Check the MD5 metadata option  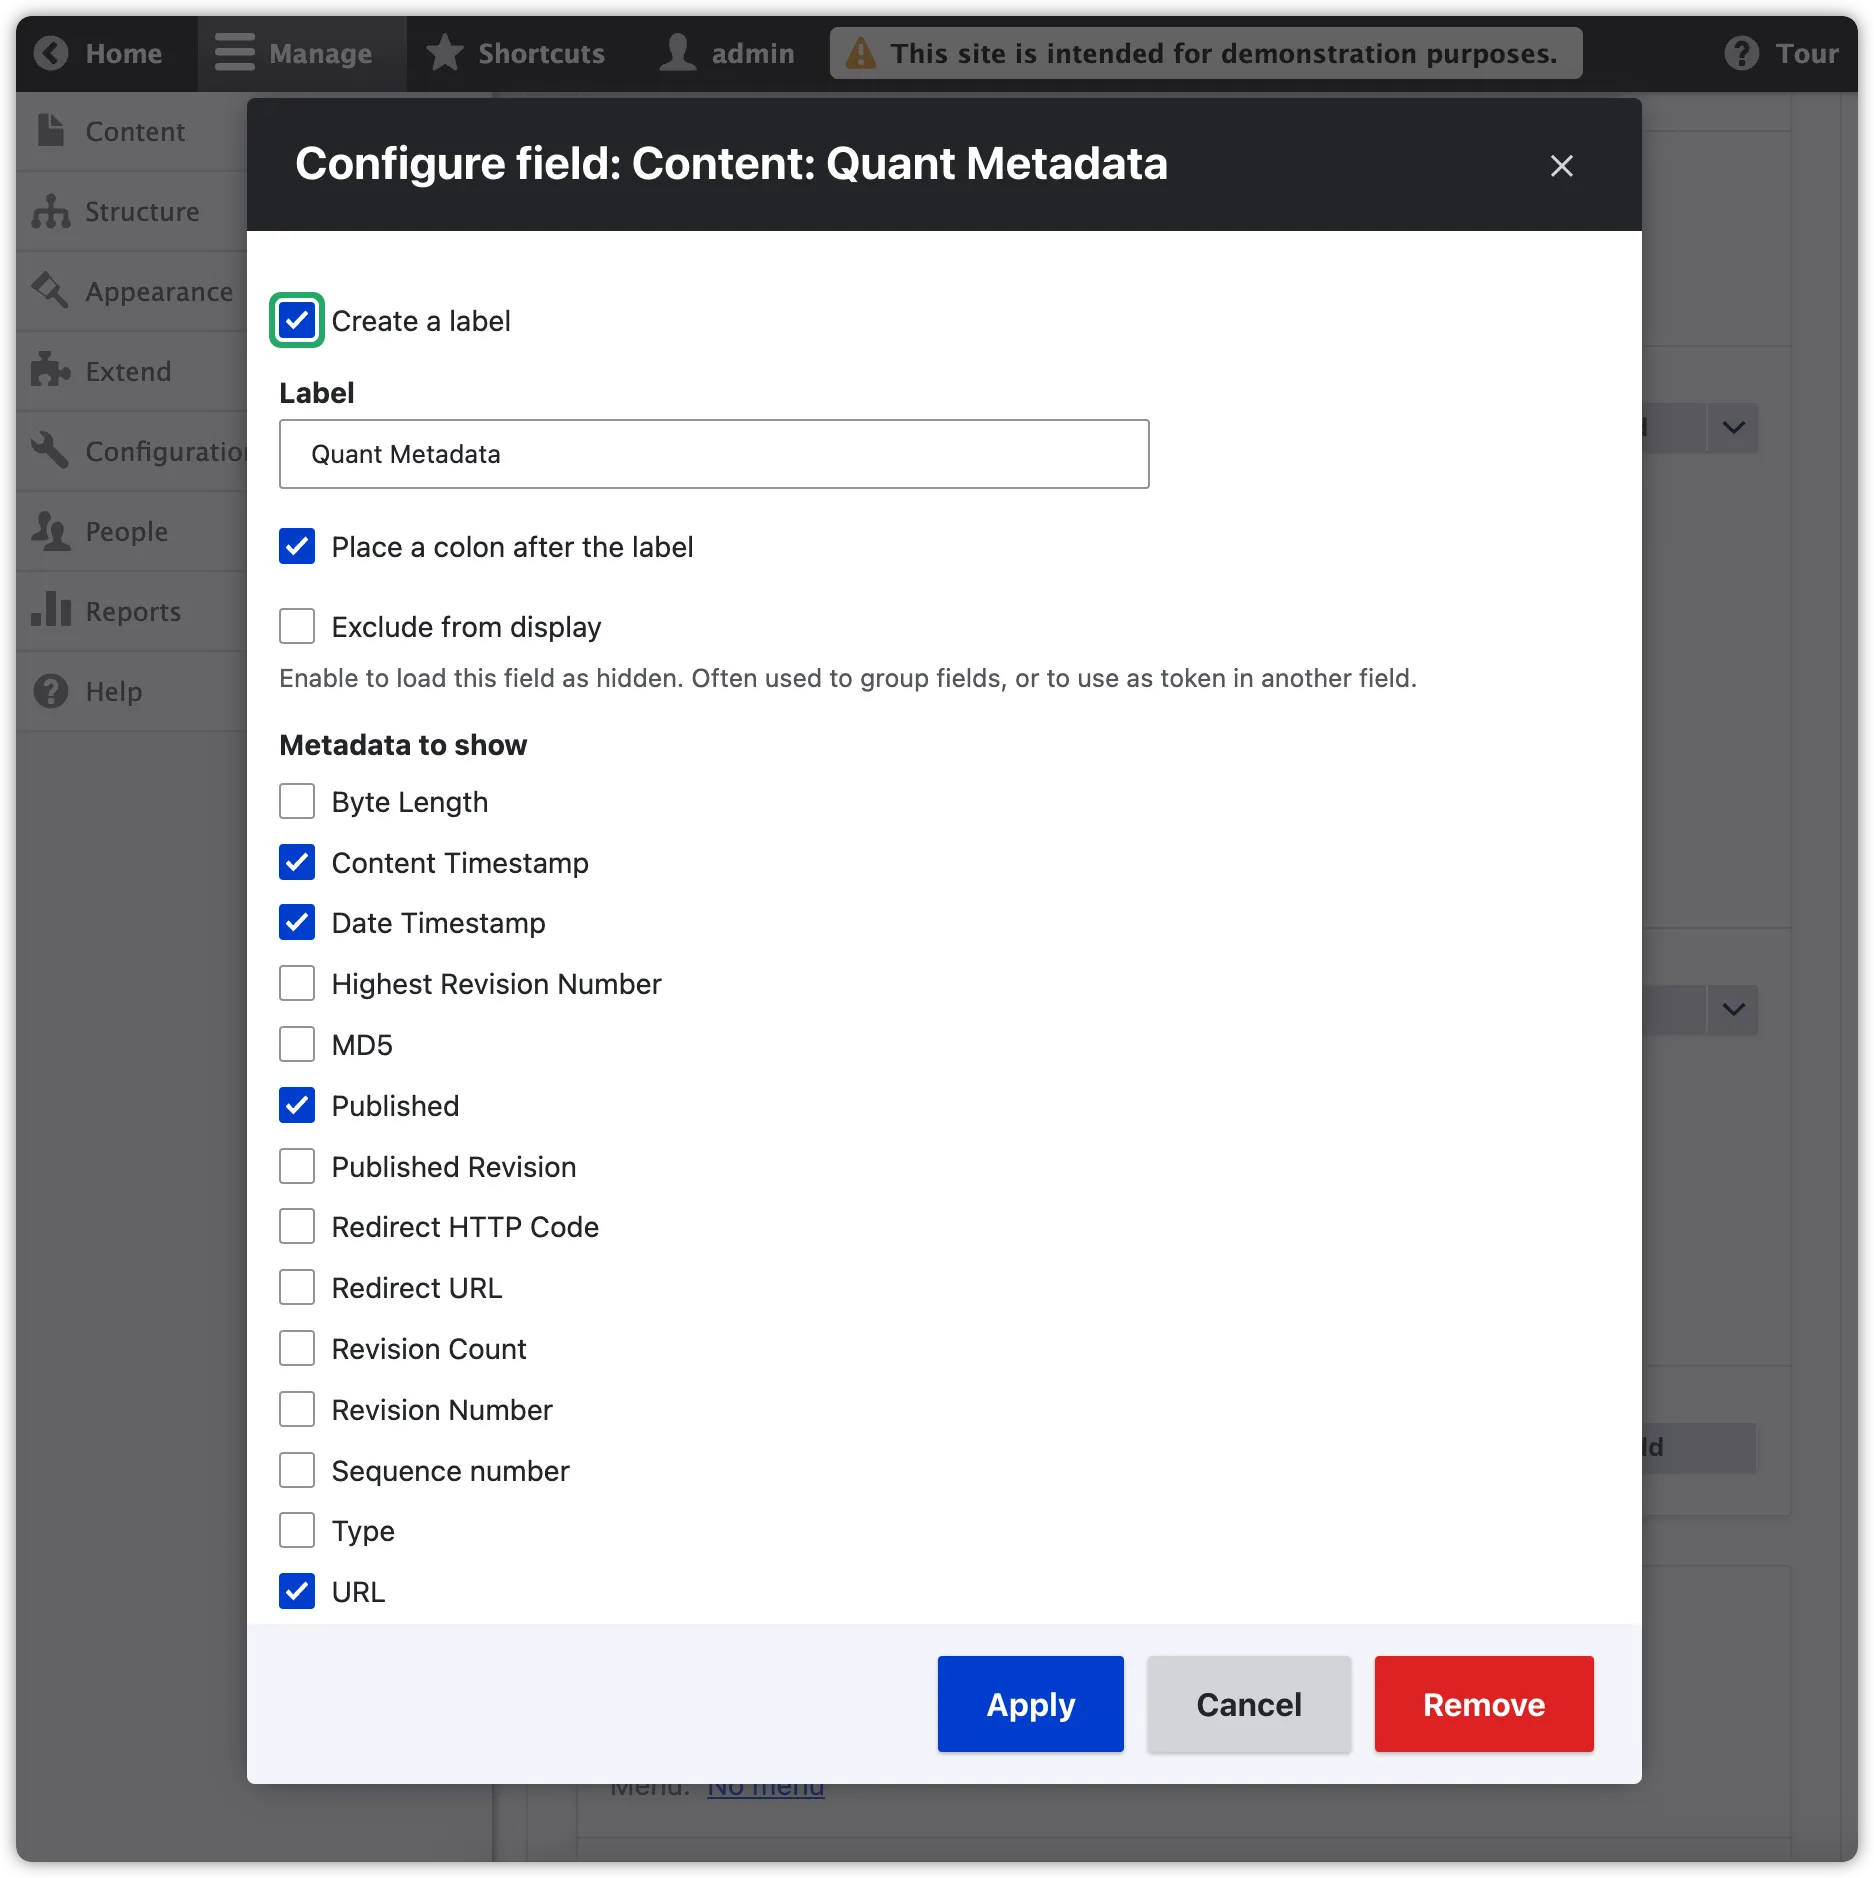[296, 1044]
